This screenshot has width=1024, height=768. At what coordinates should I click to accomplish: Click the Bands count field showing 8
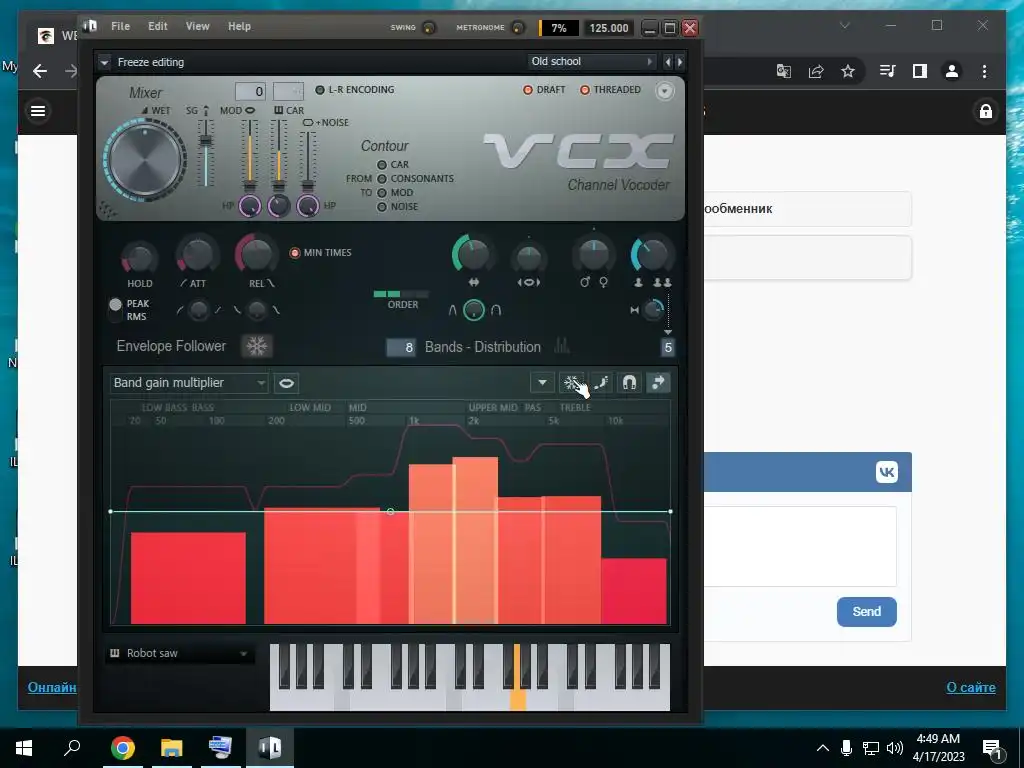[x=400, y=347]
